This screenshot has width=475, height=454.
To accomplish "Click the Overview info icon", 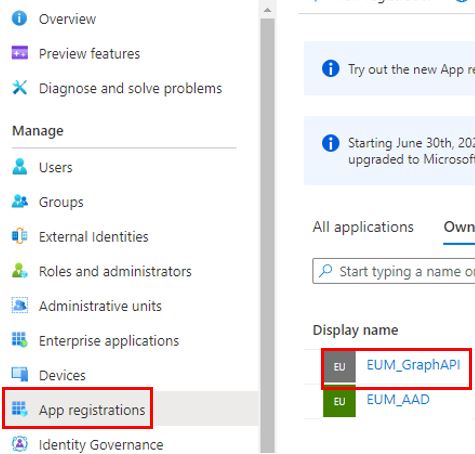I will pos(19,18).
